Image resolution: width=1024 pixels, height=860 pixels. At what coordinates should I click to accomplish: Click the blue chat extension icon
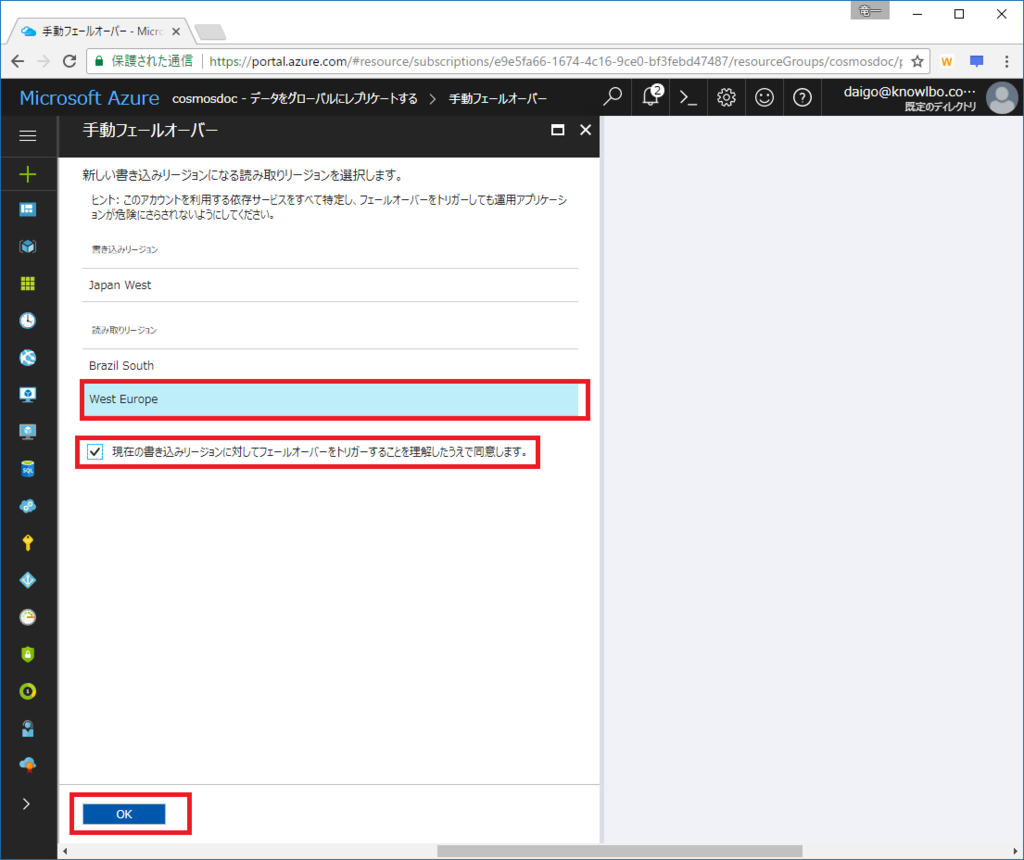point(976,61)
